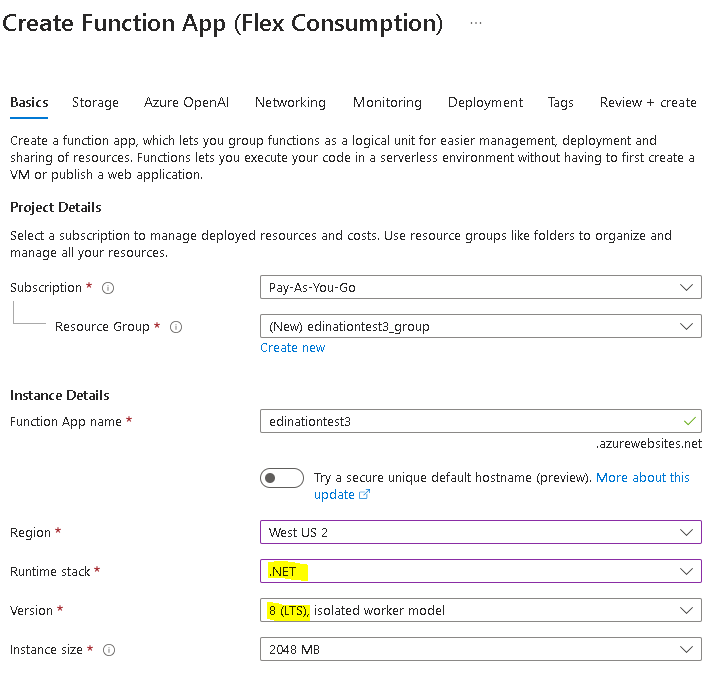Screen dimensions: 715x682
Task: Click the 'Instance Details' heading
Action: [x=60, y=395]
